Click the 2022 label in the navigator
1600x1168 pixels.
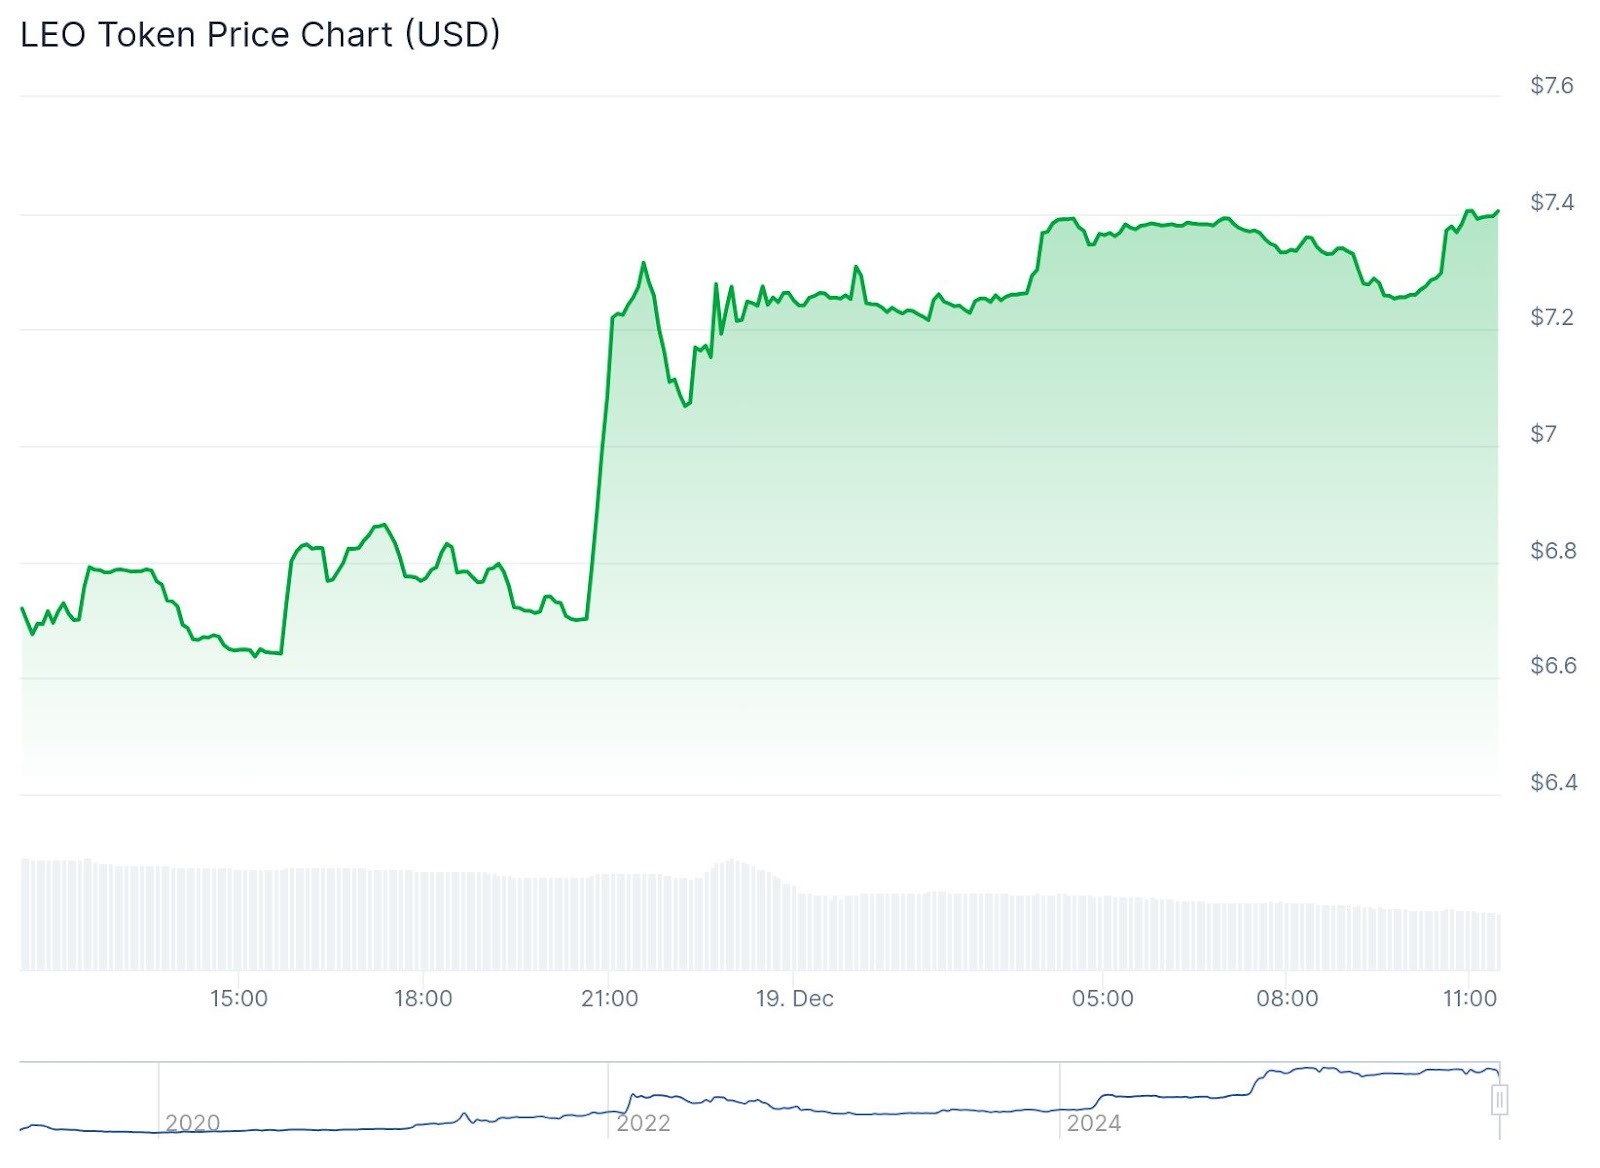643,1123
